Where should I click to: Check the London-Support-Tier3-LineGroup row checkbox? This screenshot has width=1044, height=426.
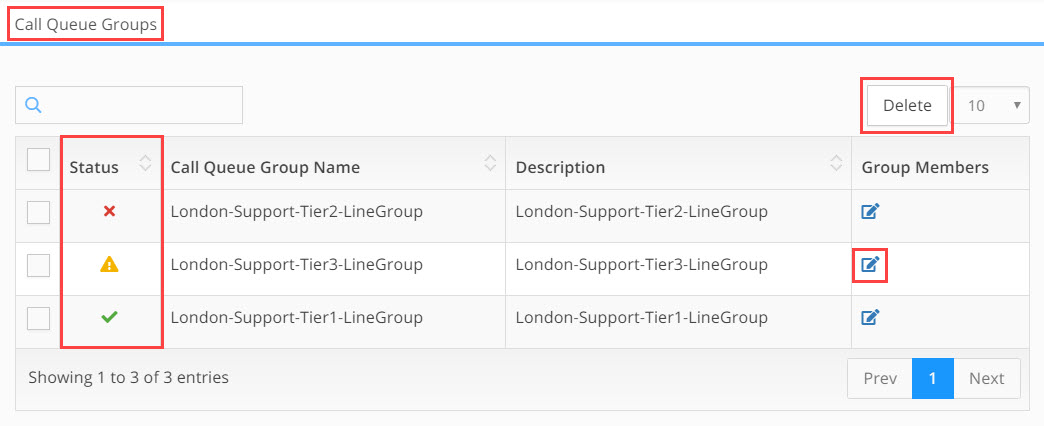(39, 266)
